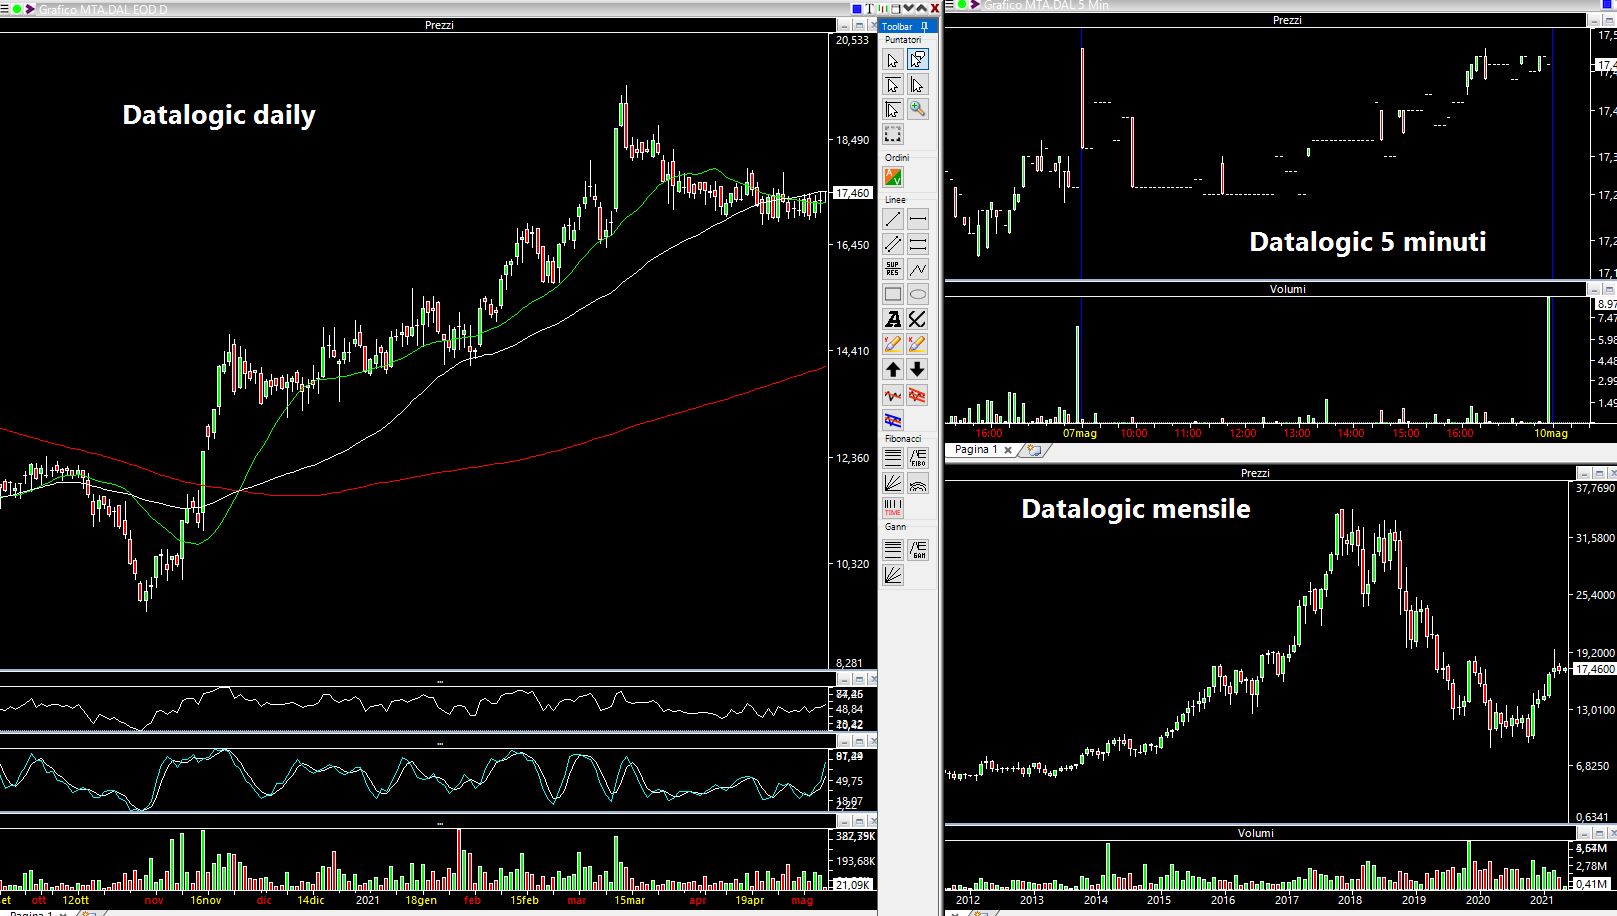Click the 17,4600 price label on monthly chart

click(1595, 669)
